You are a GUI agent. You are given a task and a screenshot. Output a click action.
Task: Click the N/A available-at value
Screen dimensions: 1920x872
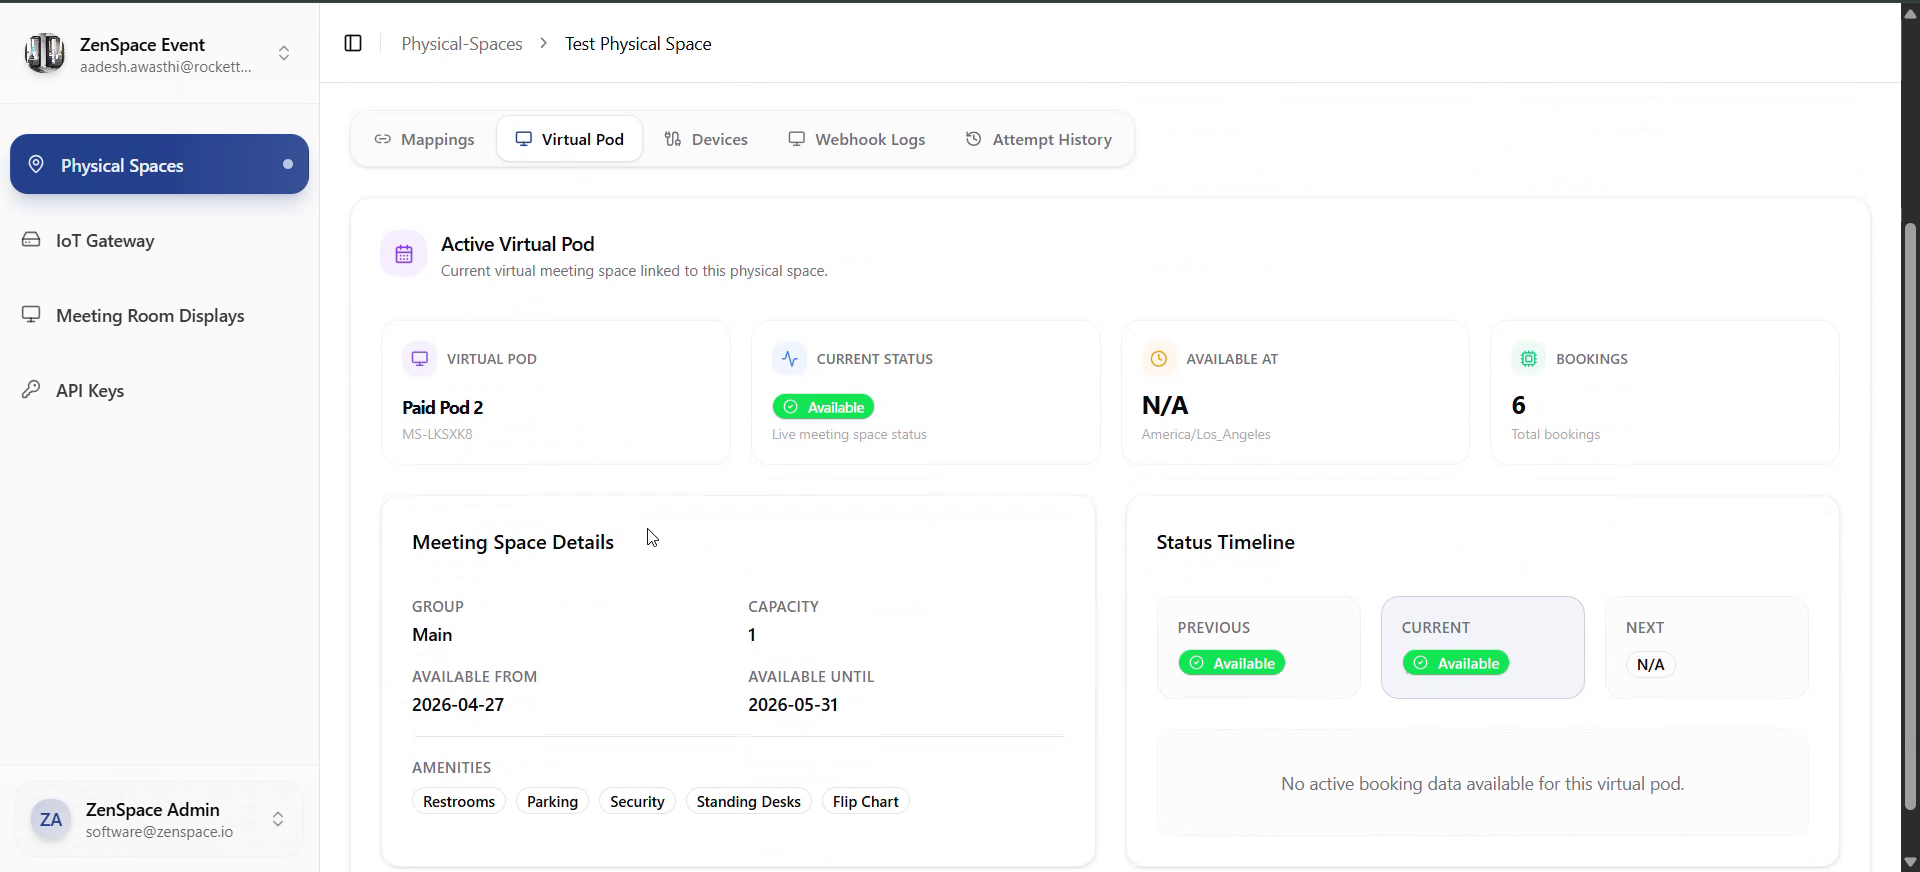1165,405
